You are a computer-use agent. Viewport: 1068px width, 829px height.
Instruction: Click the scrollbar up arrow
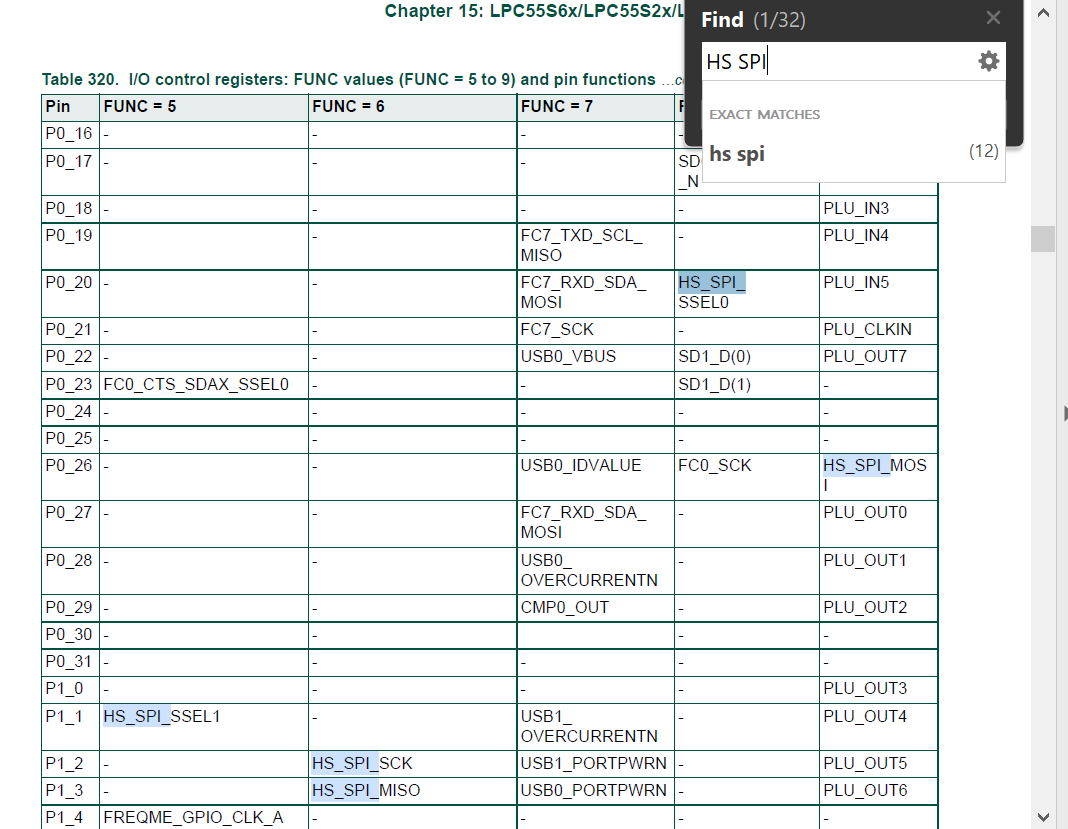(x=1043, y=10)
